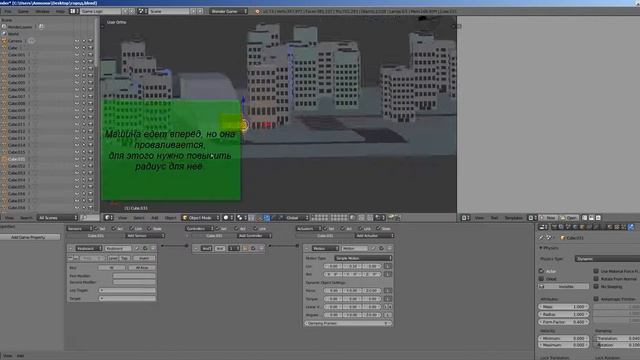Open the Physics Type Dynamic dropdown

(607, 259)
